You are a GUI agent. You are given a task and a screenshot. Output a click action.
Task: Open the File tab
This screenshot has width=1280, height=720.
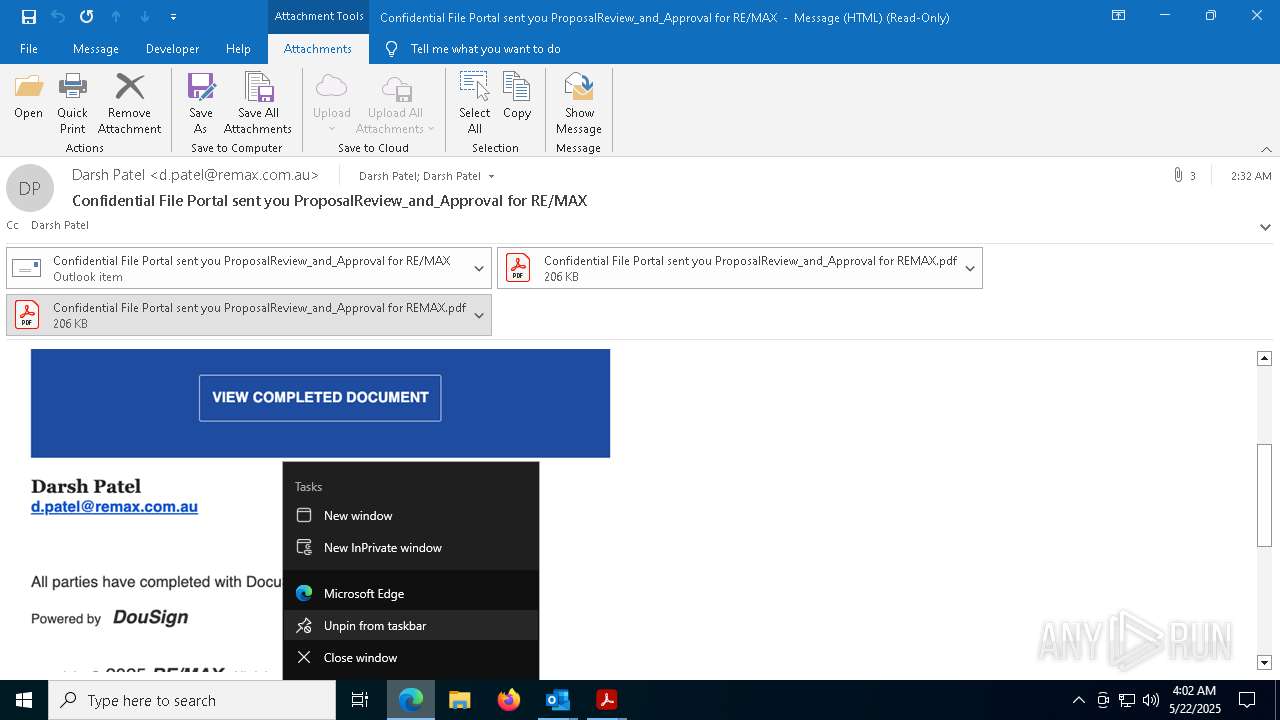(29, 49)
